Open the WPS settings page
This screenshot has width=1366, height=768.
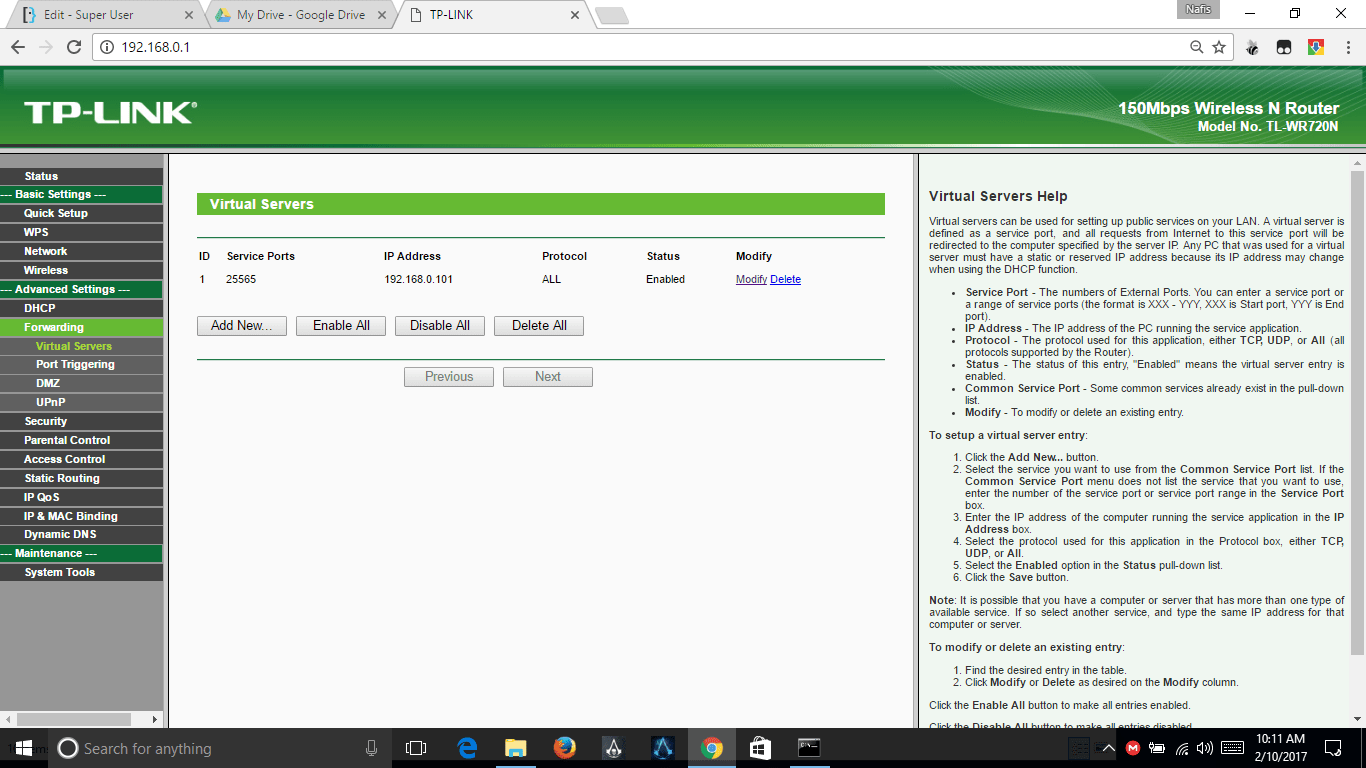(x=81, y=232)
